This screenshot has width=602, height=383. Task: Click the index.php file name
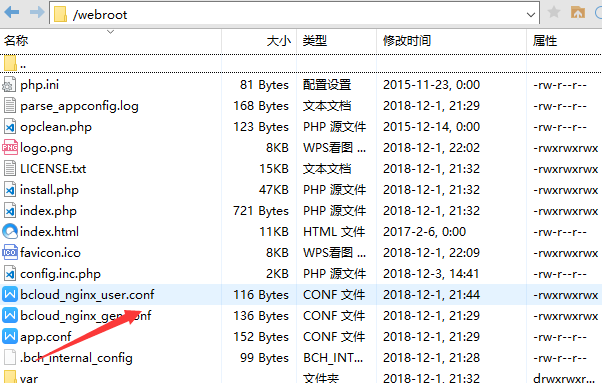[48, 211]
